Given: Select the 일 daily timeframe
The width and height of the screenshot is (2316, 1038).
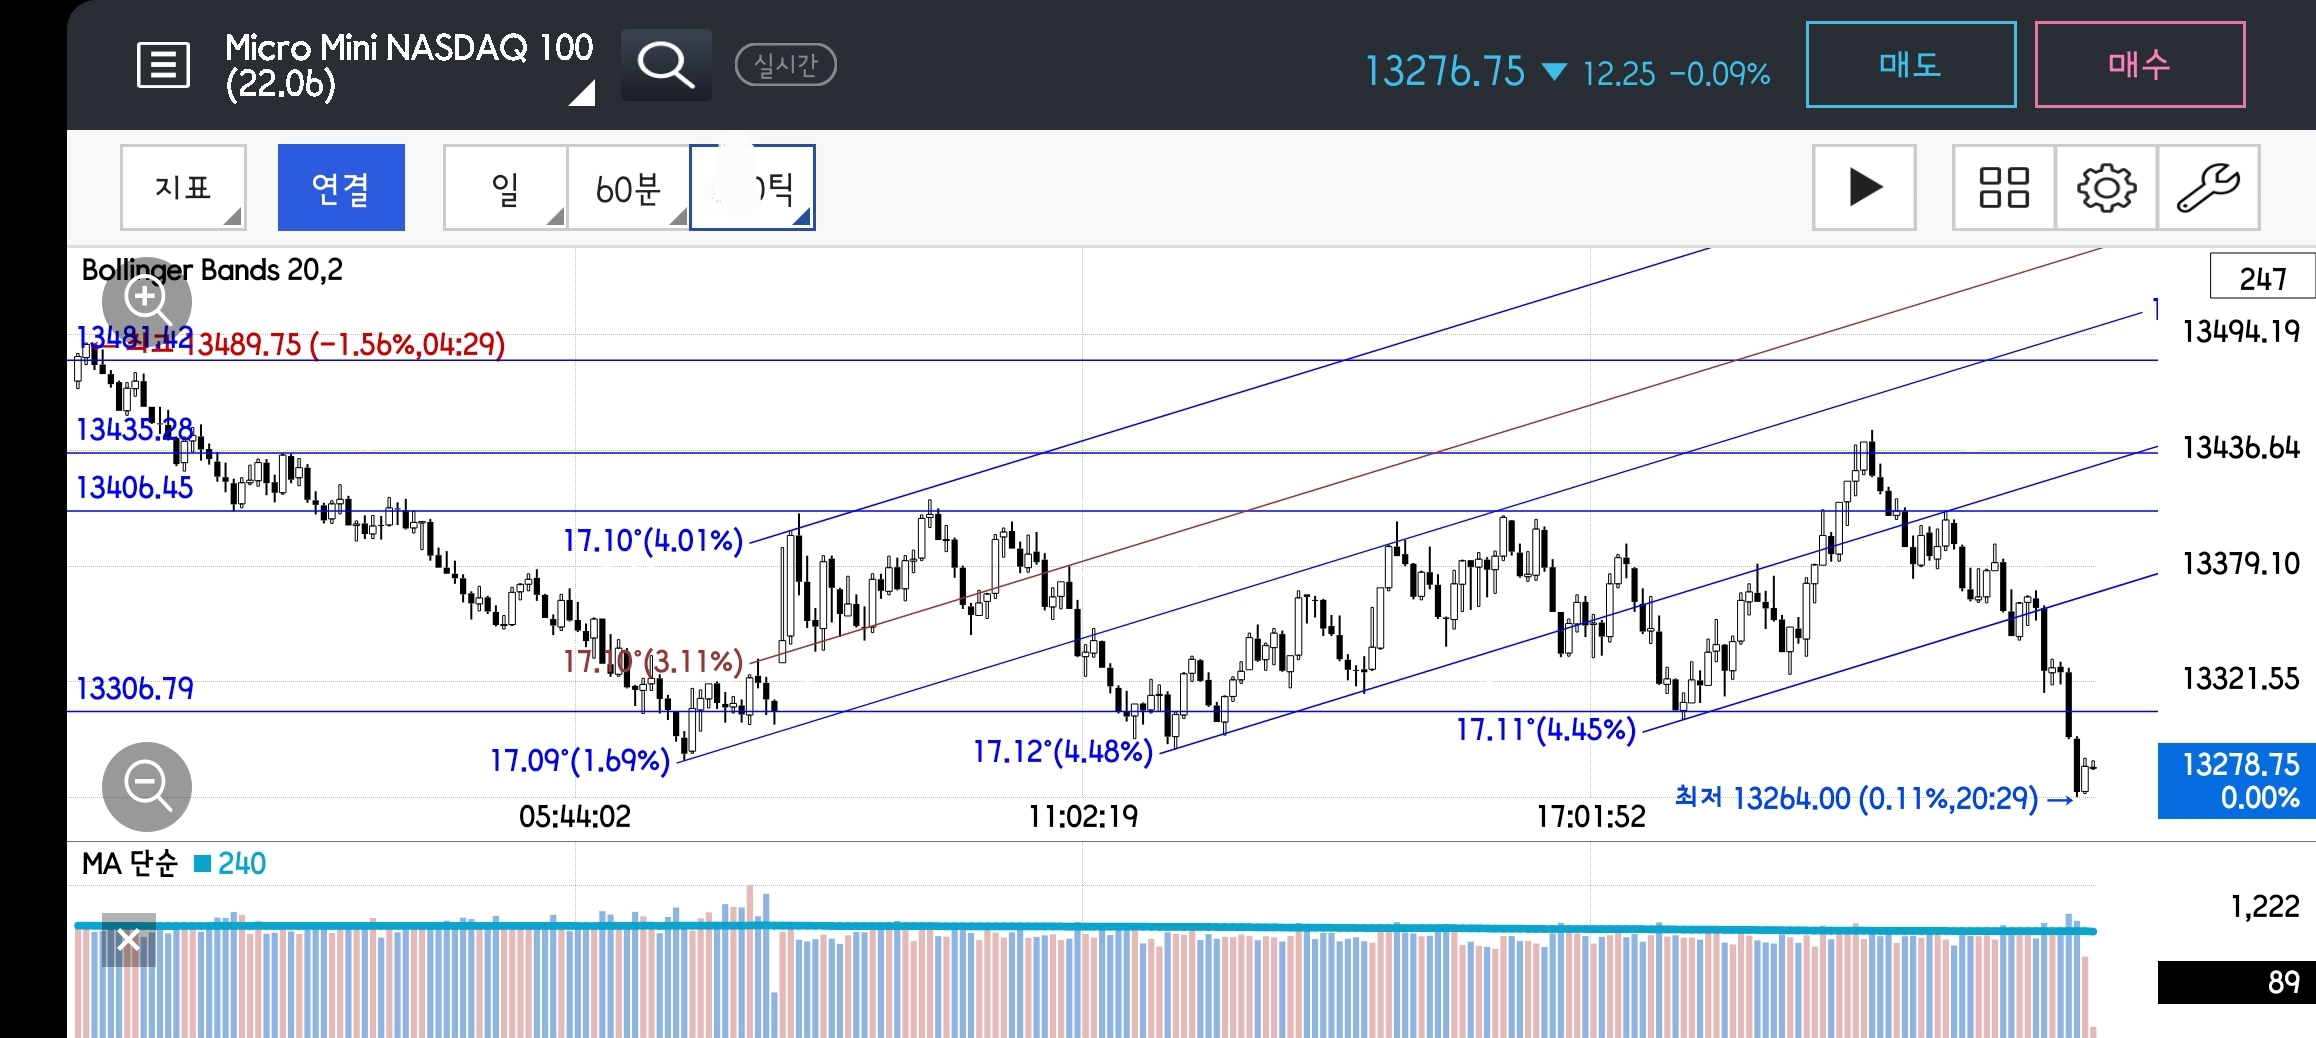Looking at the screenshot, I should (x=506, y=187).
